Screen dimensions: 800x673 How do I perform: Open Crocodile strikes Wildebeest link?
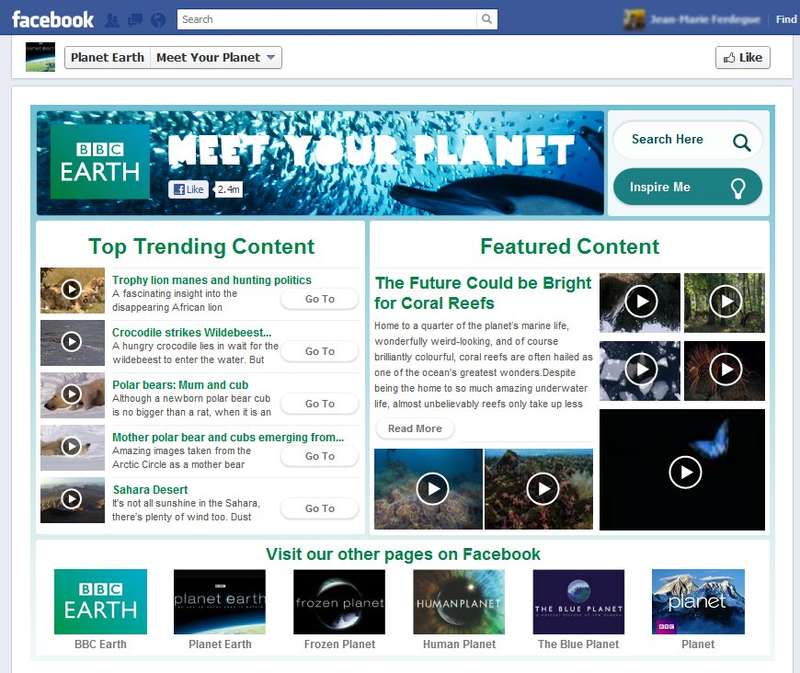[192, 333]
